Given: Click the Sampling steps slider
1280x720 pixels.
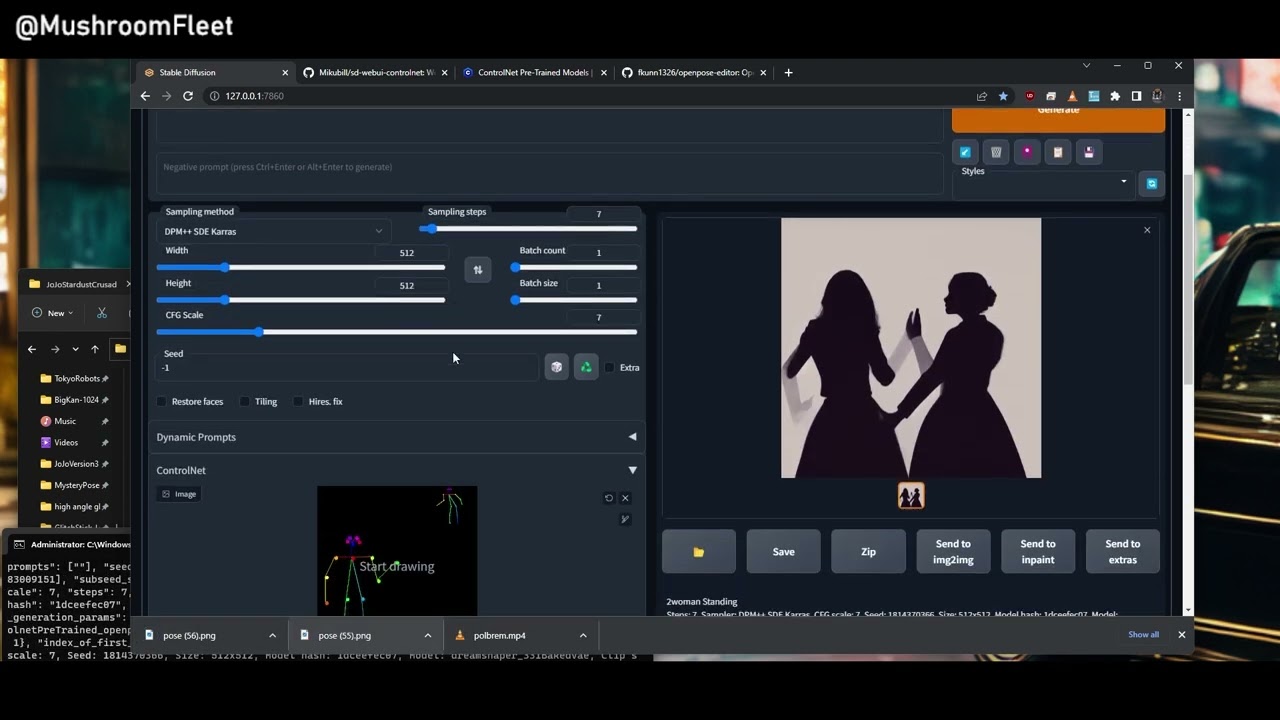Looking at the screenshot, I should (530, 229).
